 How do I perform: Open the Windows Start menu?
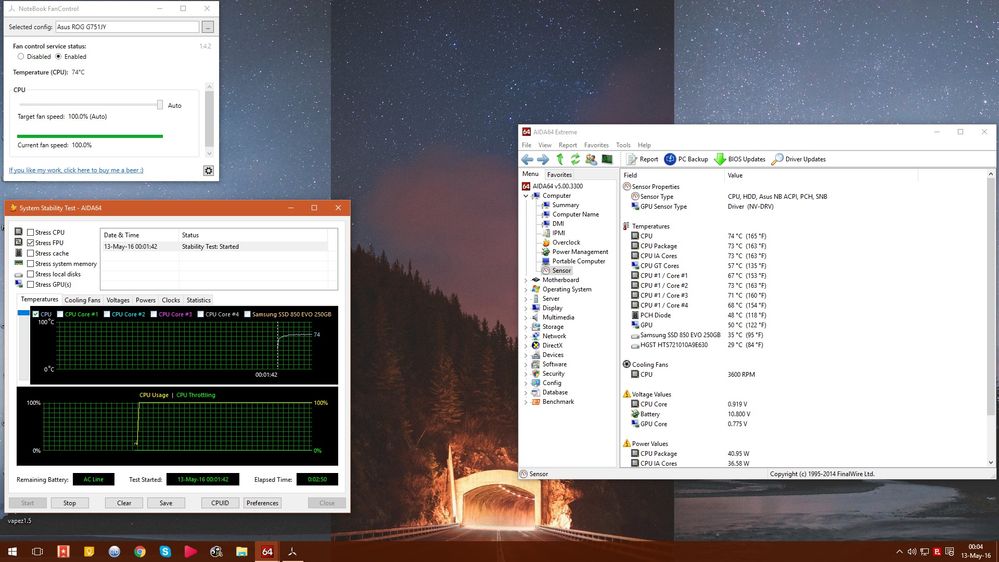pos(12,551)
